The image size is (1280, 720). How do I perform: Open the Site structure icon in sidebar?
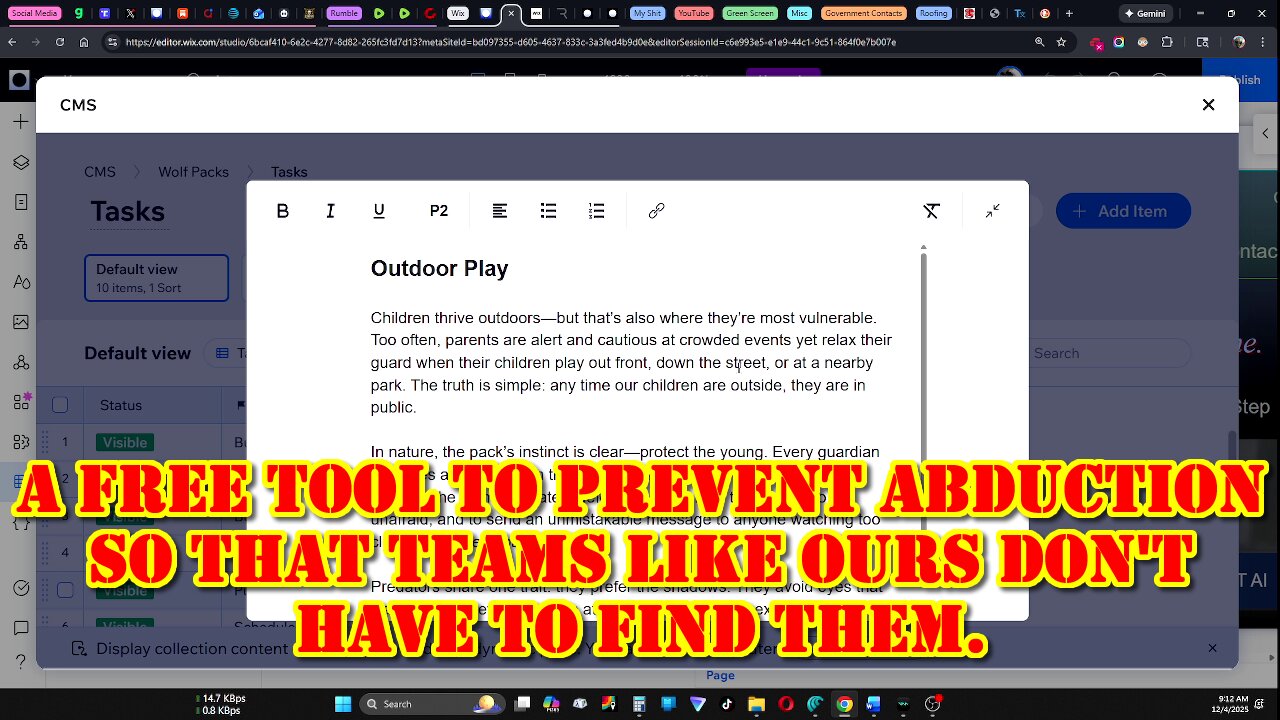pyautogui.click(x=21, y=242)
